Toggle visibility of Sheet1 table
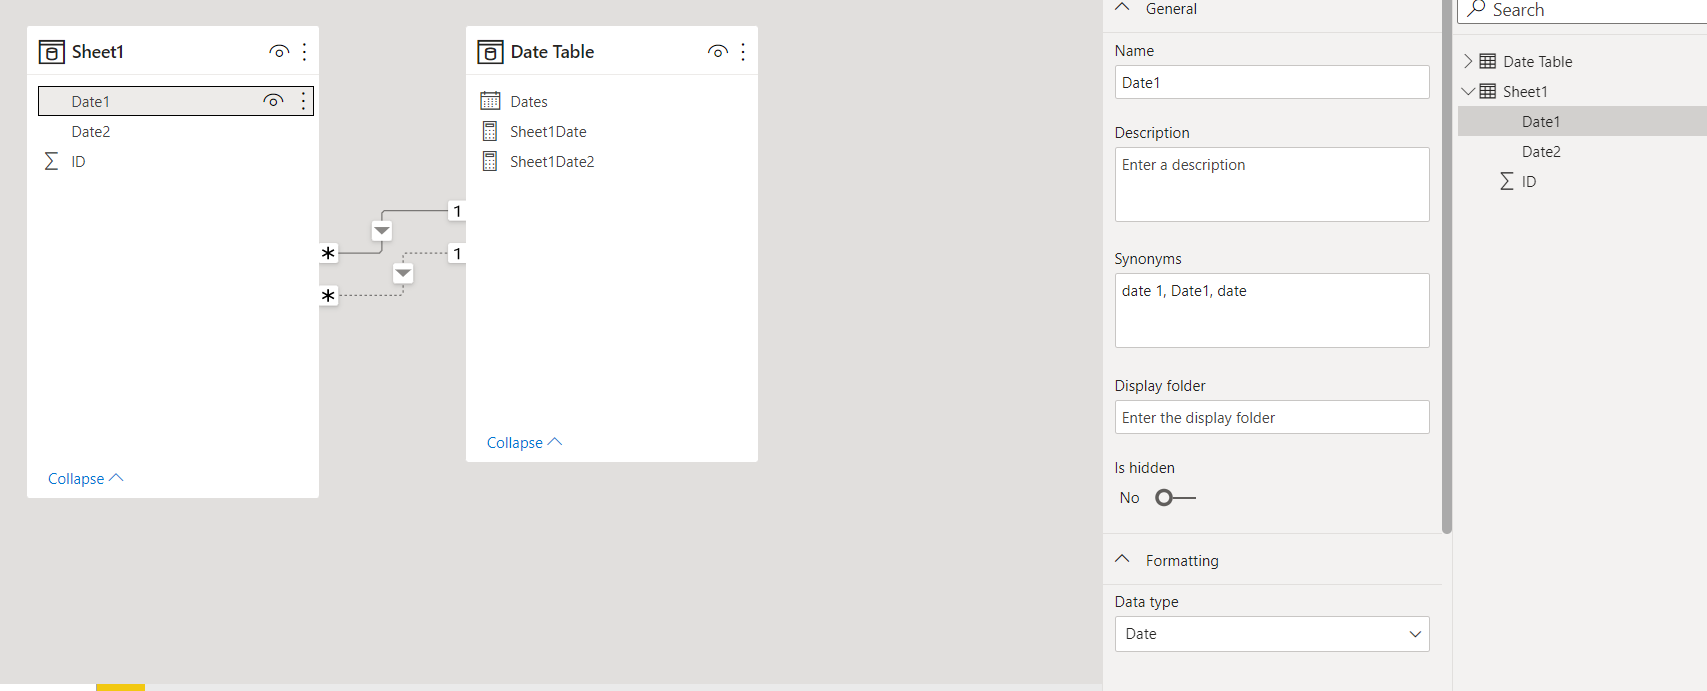 point(279,52)
